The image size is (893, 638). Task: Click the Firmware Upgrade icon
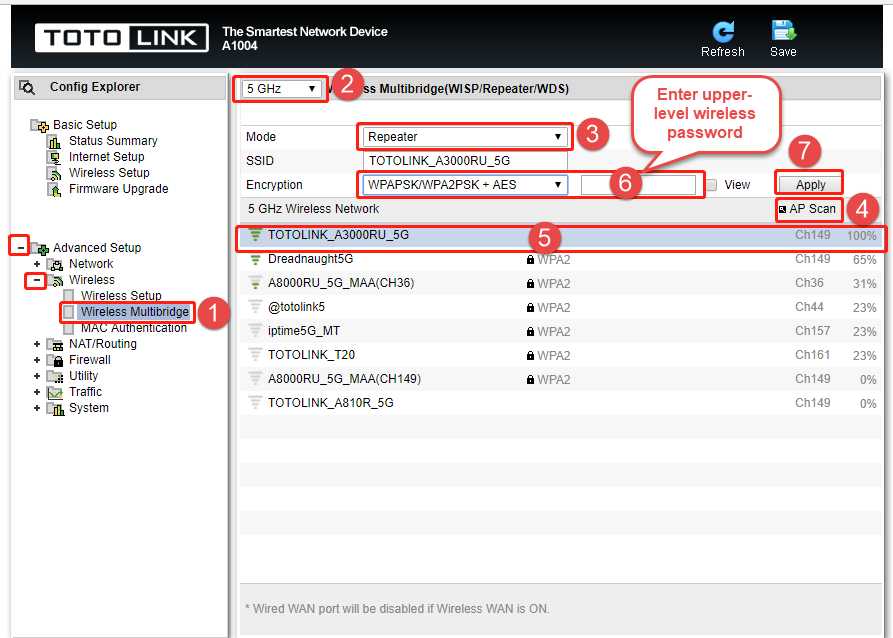click(55, 189)
